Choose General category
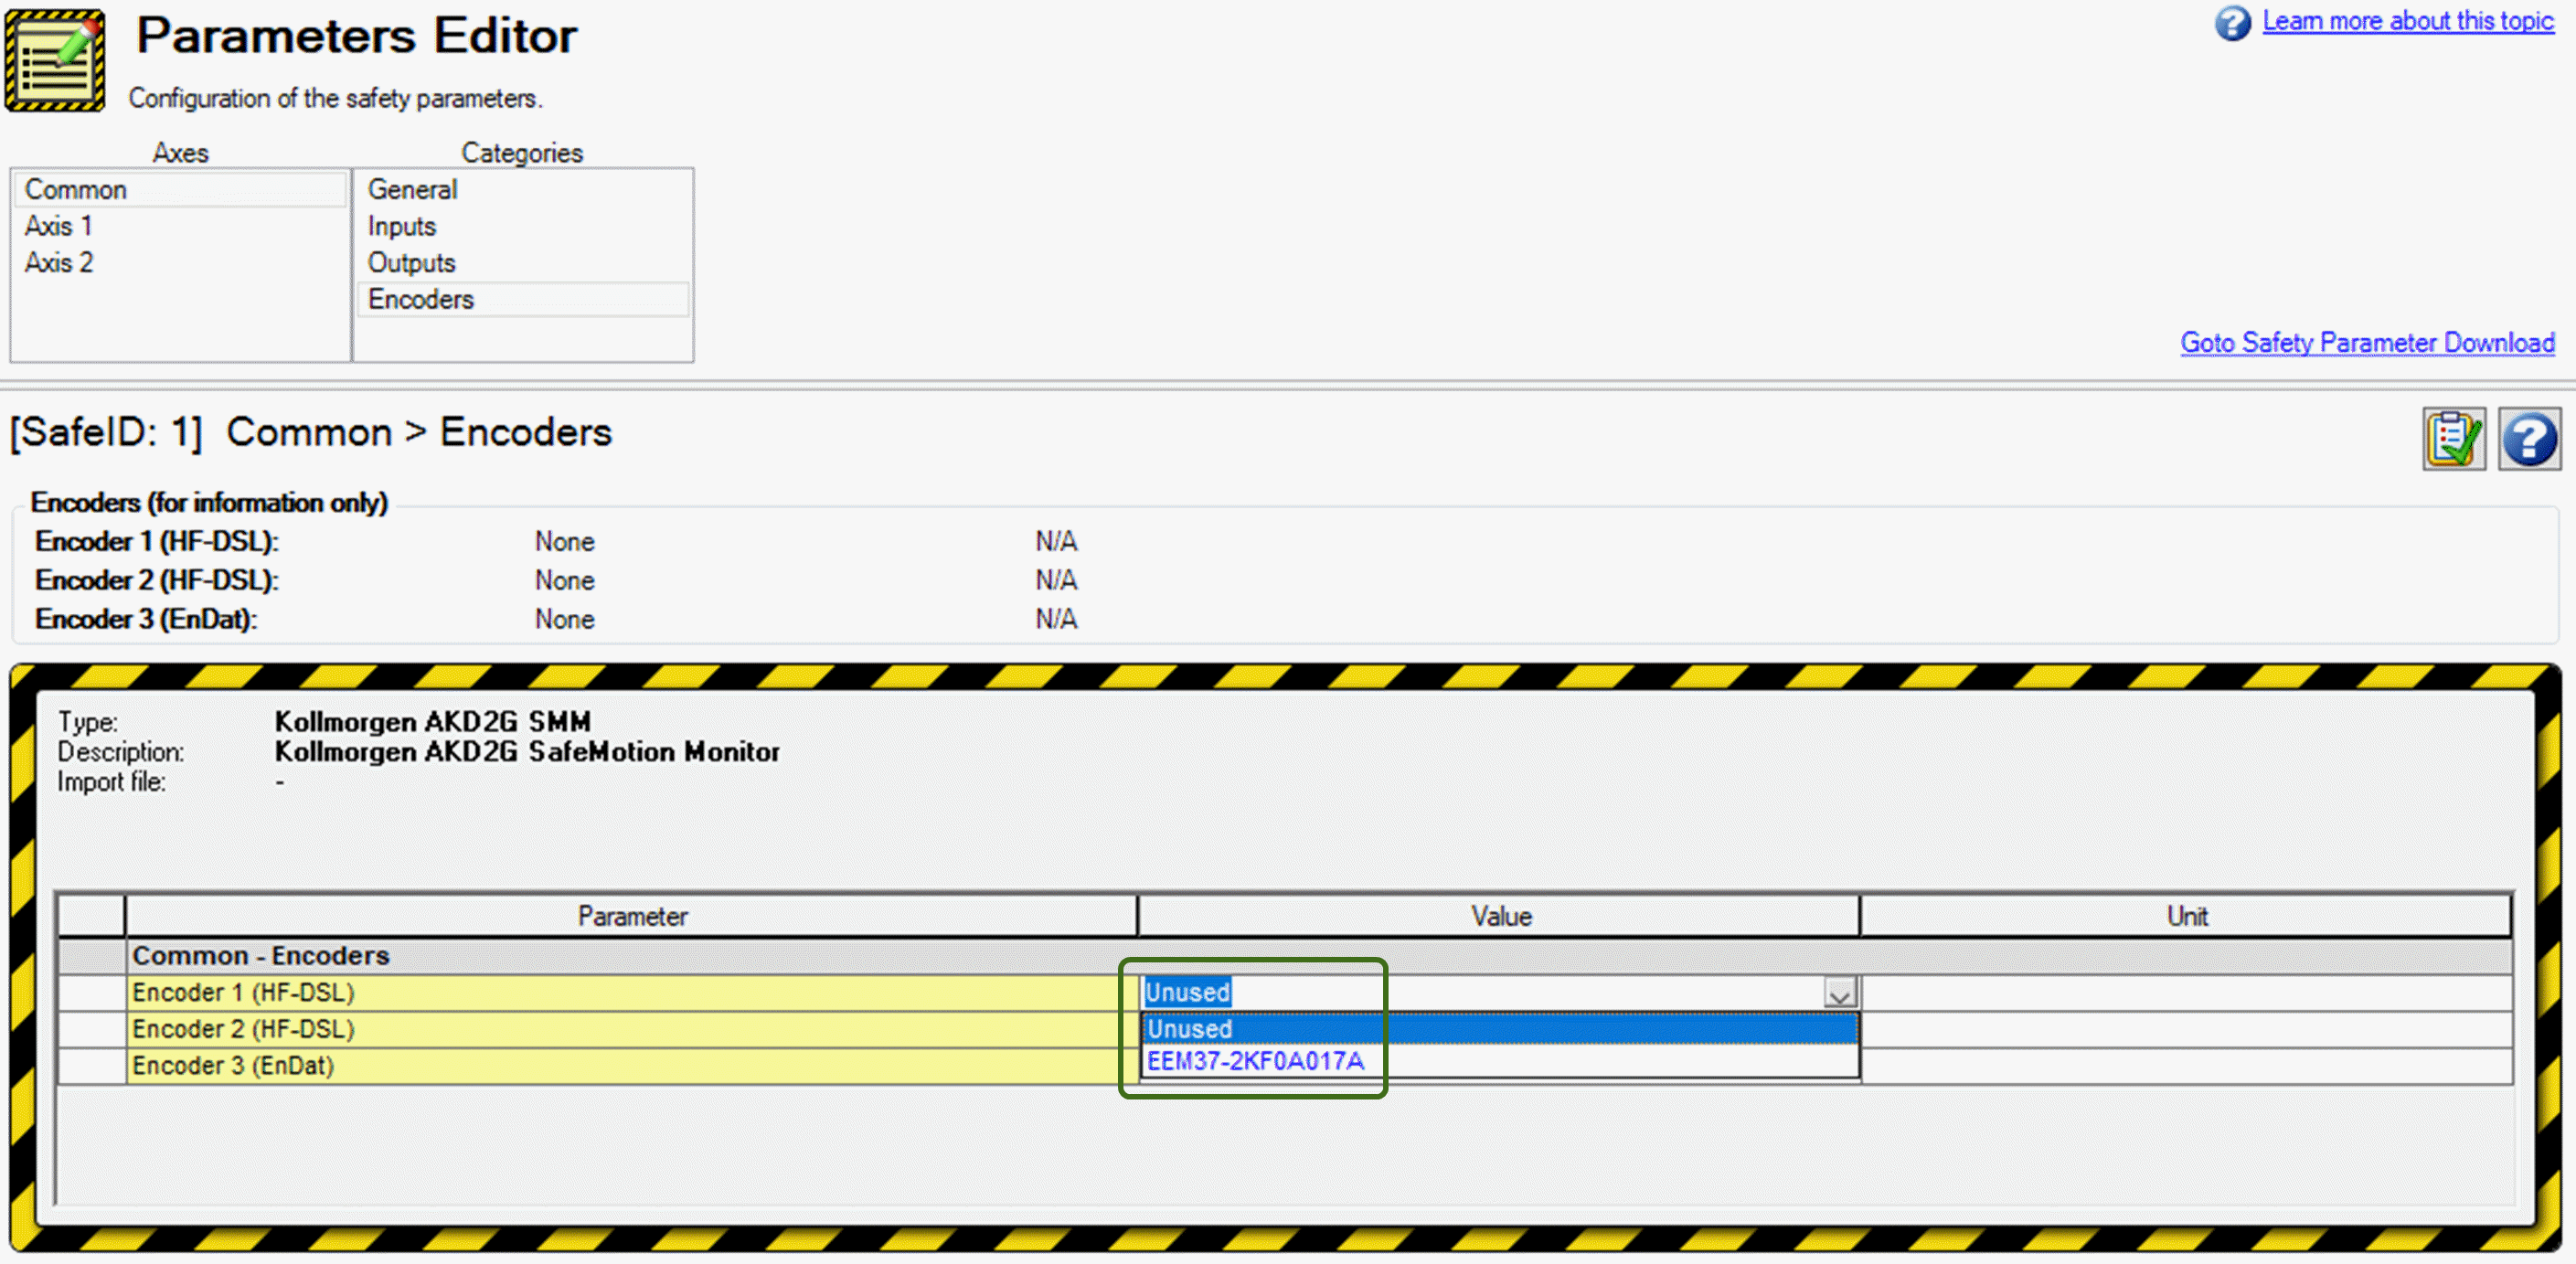This screenshot has width=2576, height=1264. point(523,189)
